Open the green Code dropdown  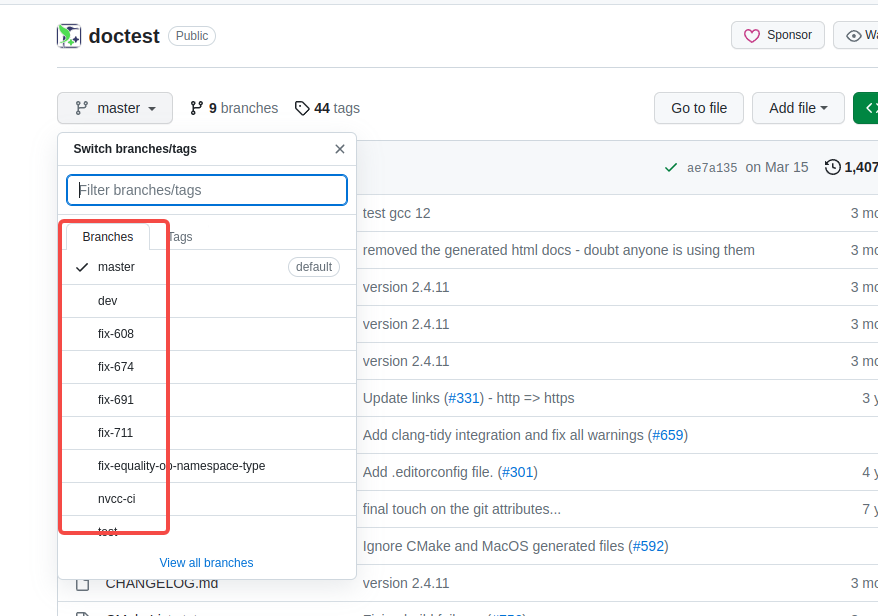click(x=868, y=108)
